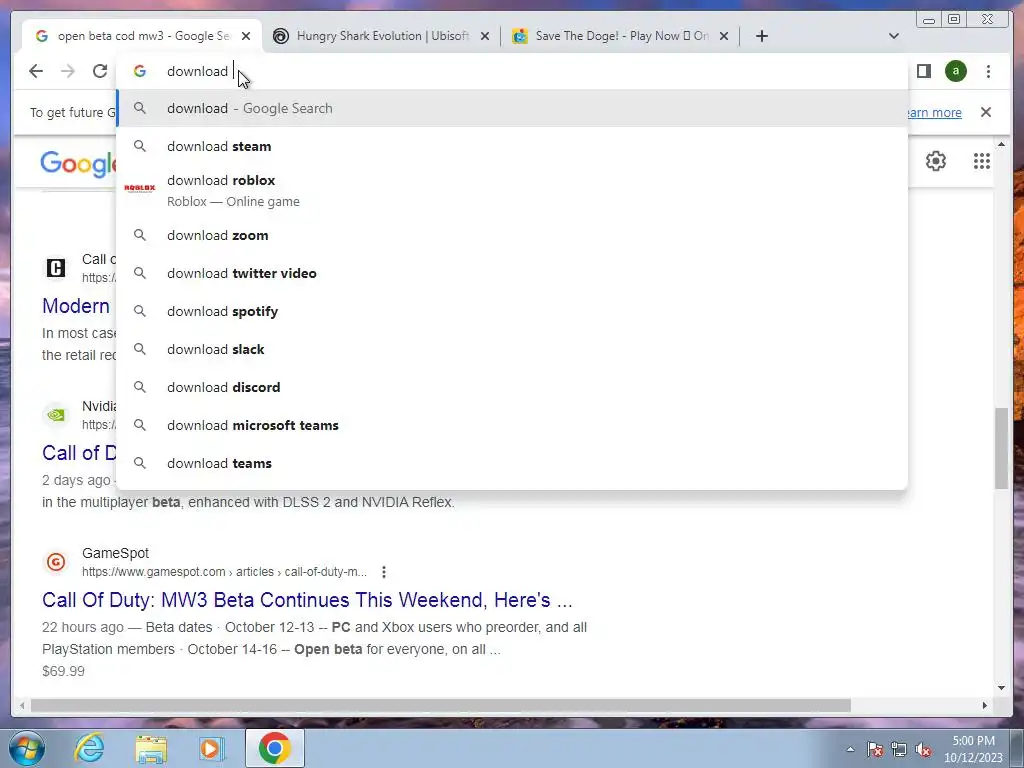Open Action Center flag icon
This screenshot has height=768, width=1024.
[x=875, y=749]
